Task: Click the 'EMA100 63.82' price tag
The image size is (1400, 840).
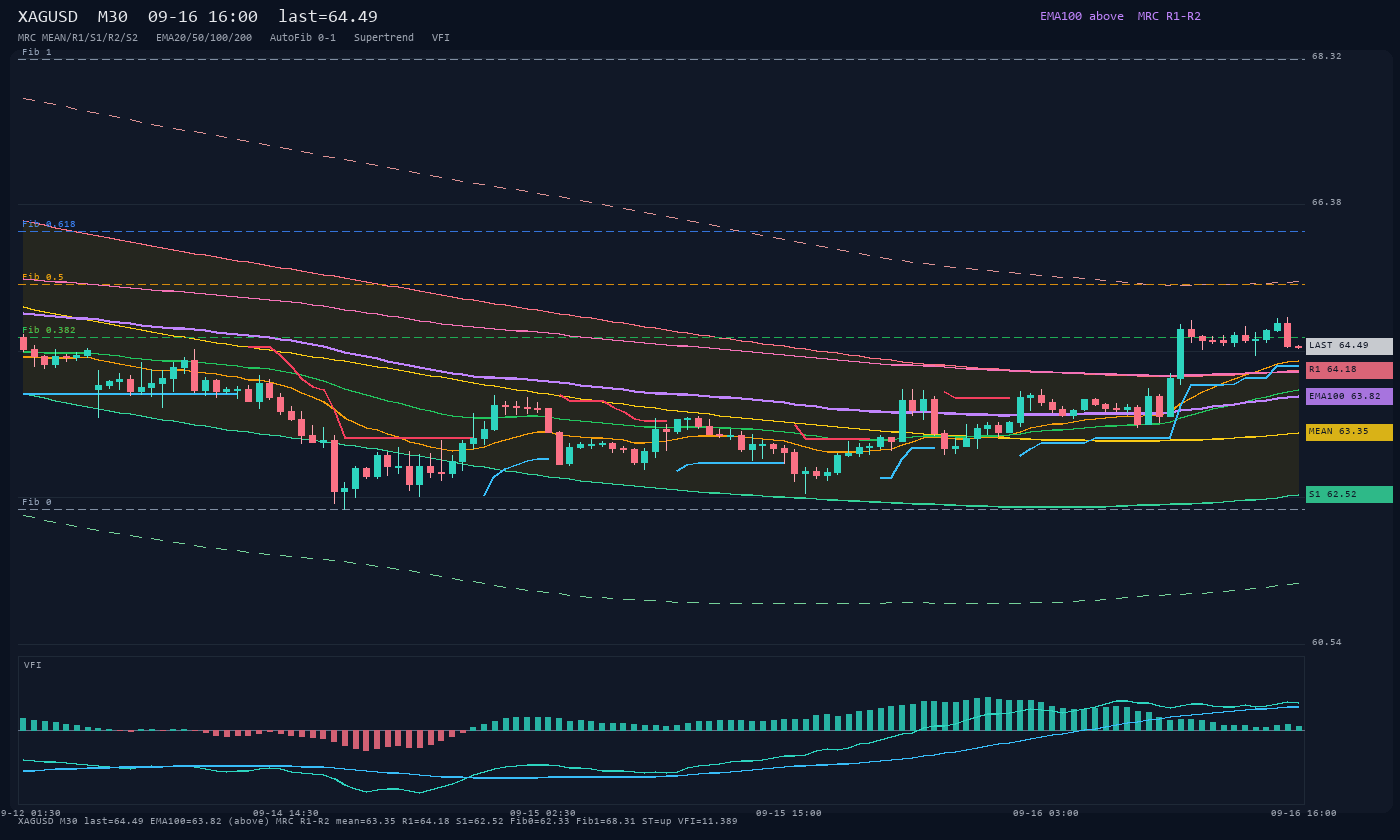Action: 1349,396
